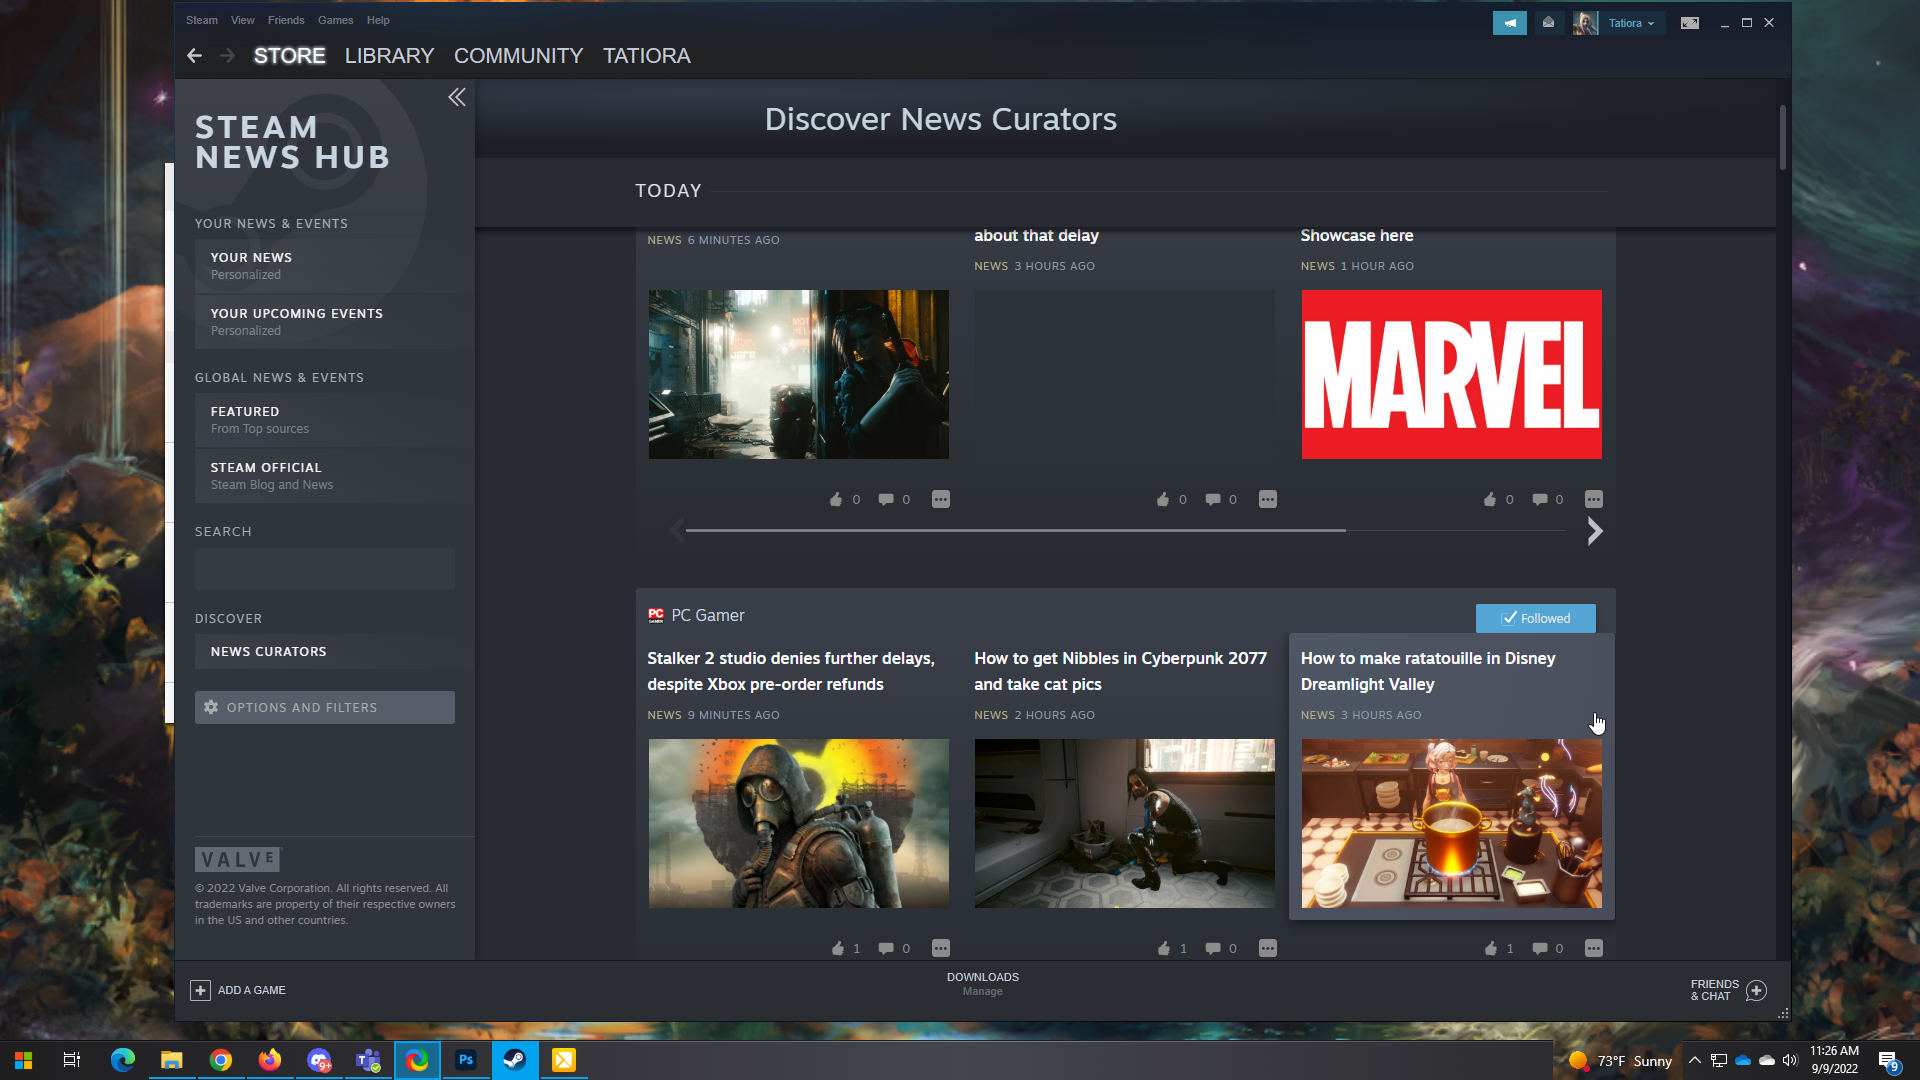Open more options for ratatouille article
Viewport: 1920px width, 1080px height.
[1594, 948]
